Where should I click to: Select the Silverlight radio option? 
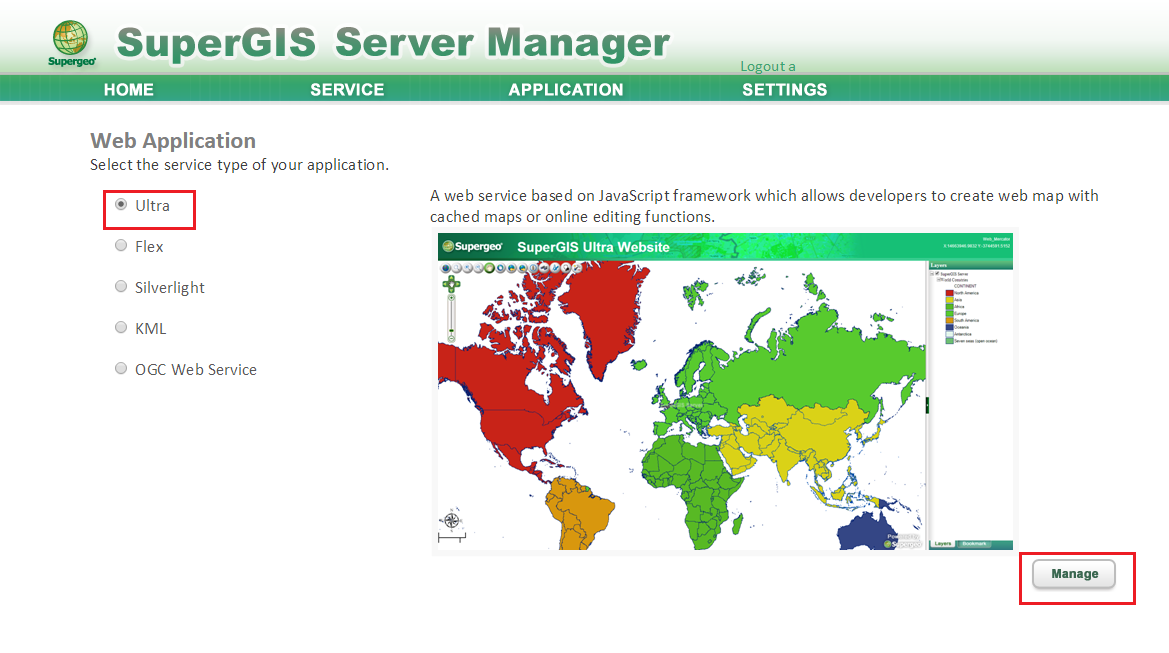click(x=121, y=286)
